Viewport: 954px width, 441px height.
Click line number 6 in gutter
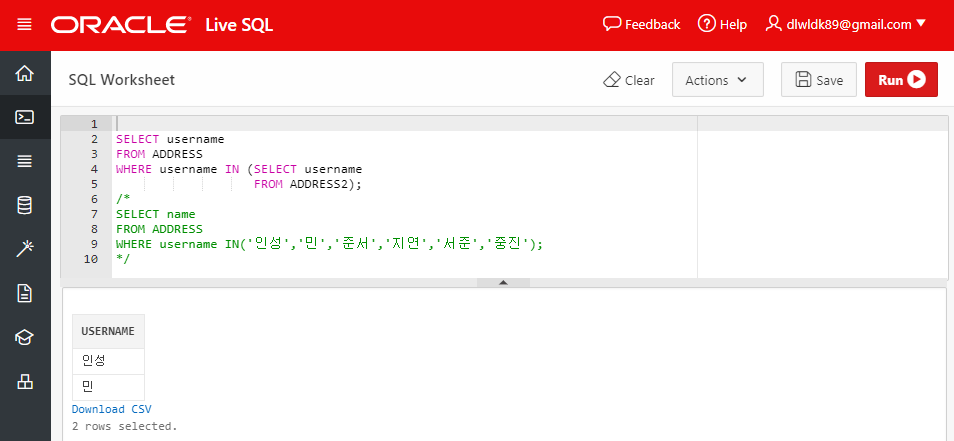[94, 199]
